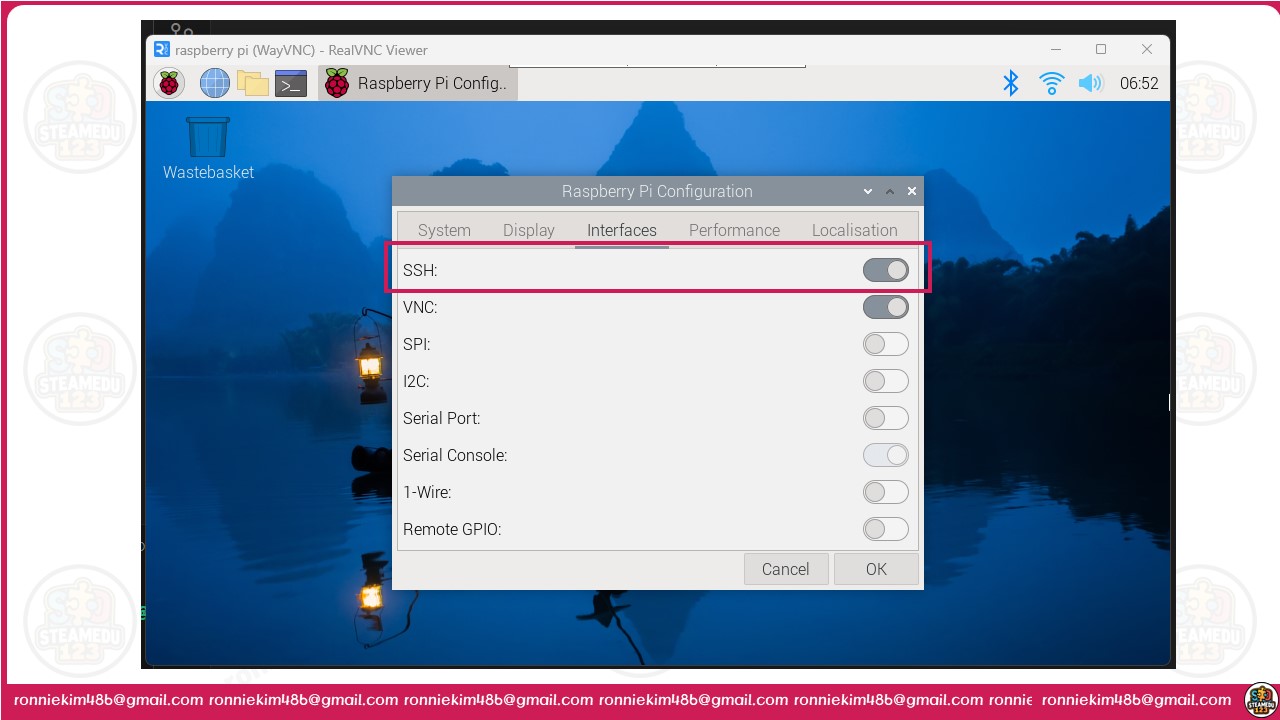This screenshot has width=1280, height=720.
Task: Open the Raspberry Pi main menu
Action: 169,83
